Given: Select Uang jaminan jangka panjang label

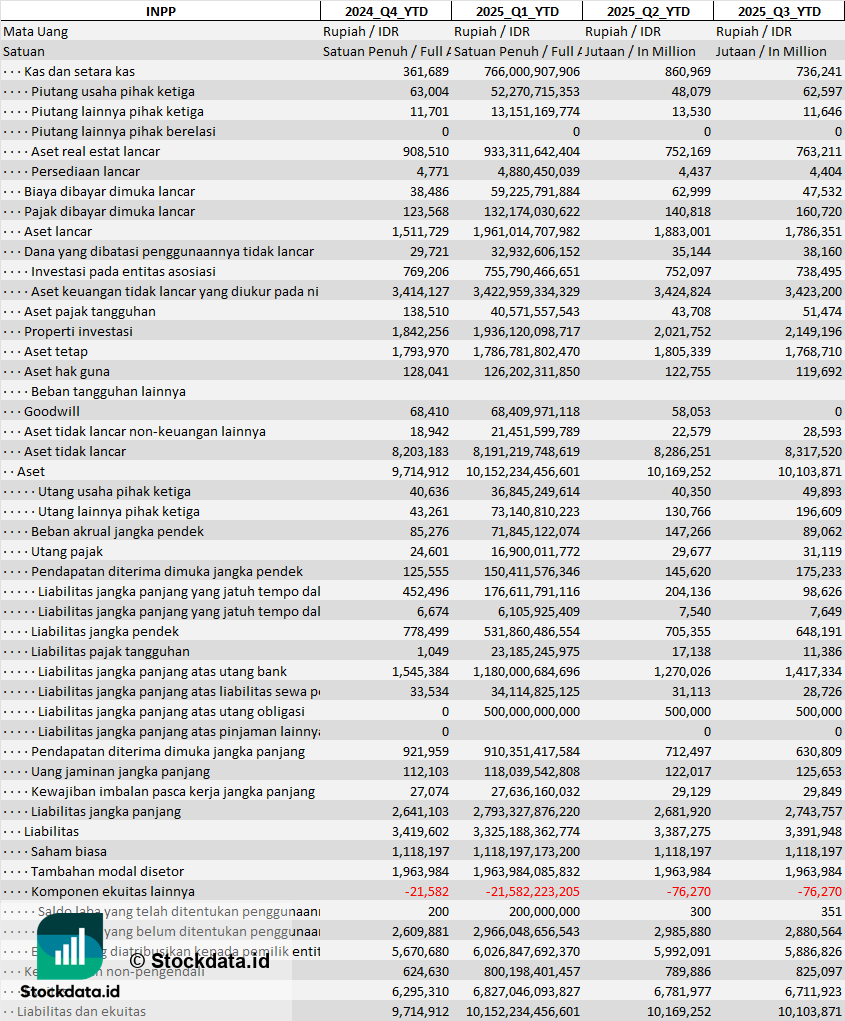Looking at the screenshot, I should point(120,772).
